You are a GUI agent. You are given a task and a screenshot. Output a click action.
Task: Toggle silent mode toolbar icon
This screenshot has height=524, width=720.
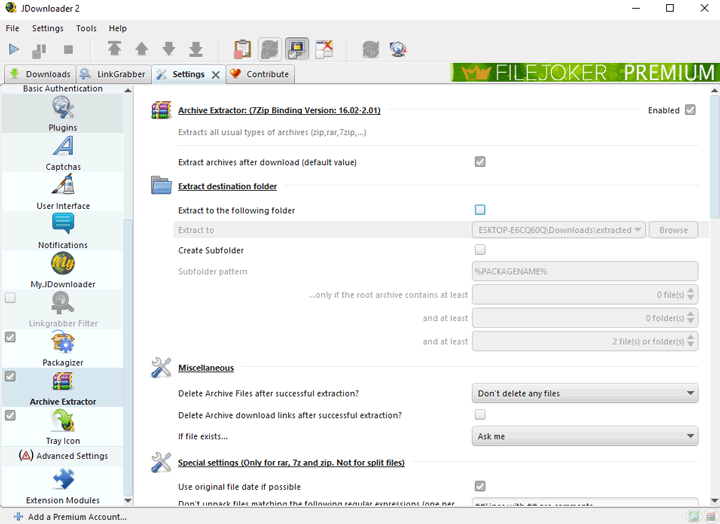click(324, 49)
